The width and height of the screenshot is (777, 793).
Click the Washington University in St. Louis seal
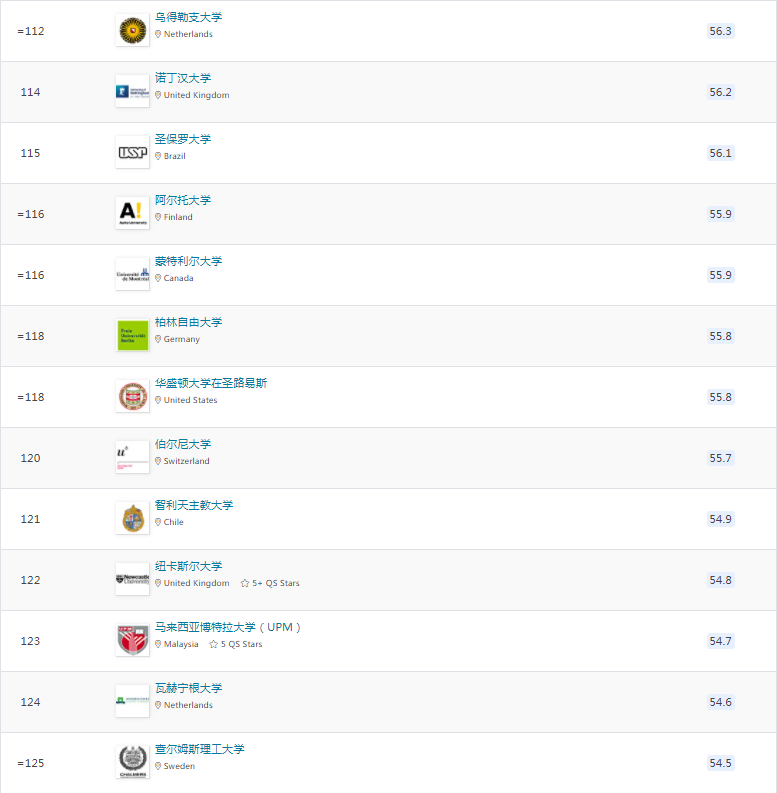coord(133,396)
